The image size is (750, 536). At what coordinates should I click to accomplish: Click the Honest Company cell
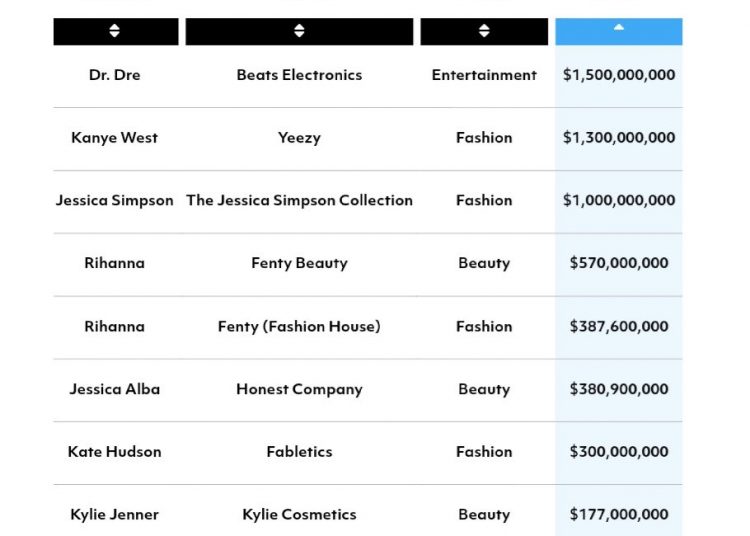[x=299, y=389]
